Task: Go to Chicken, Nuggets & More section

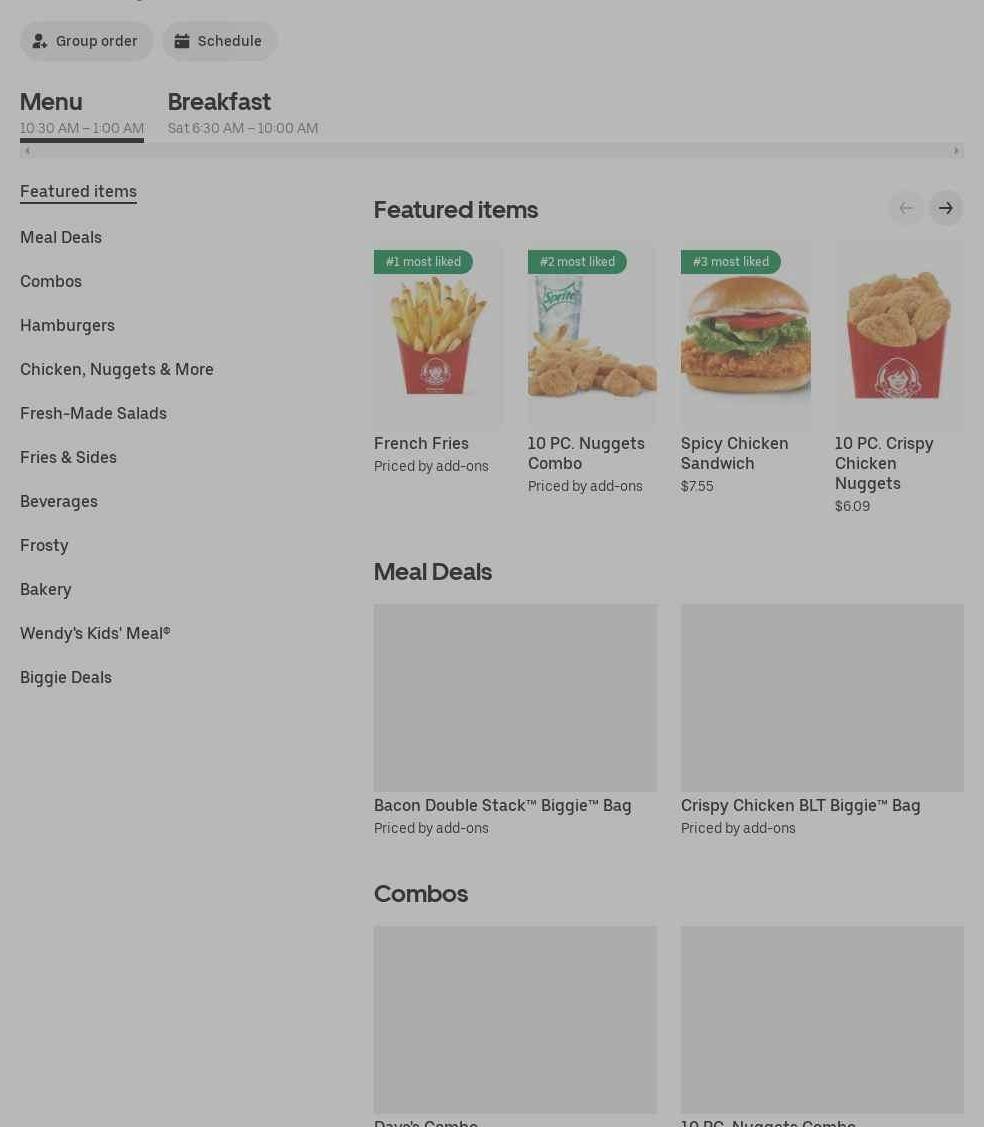Action: point(116,369)
